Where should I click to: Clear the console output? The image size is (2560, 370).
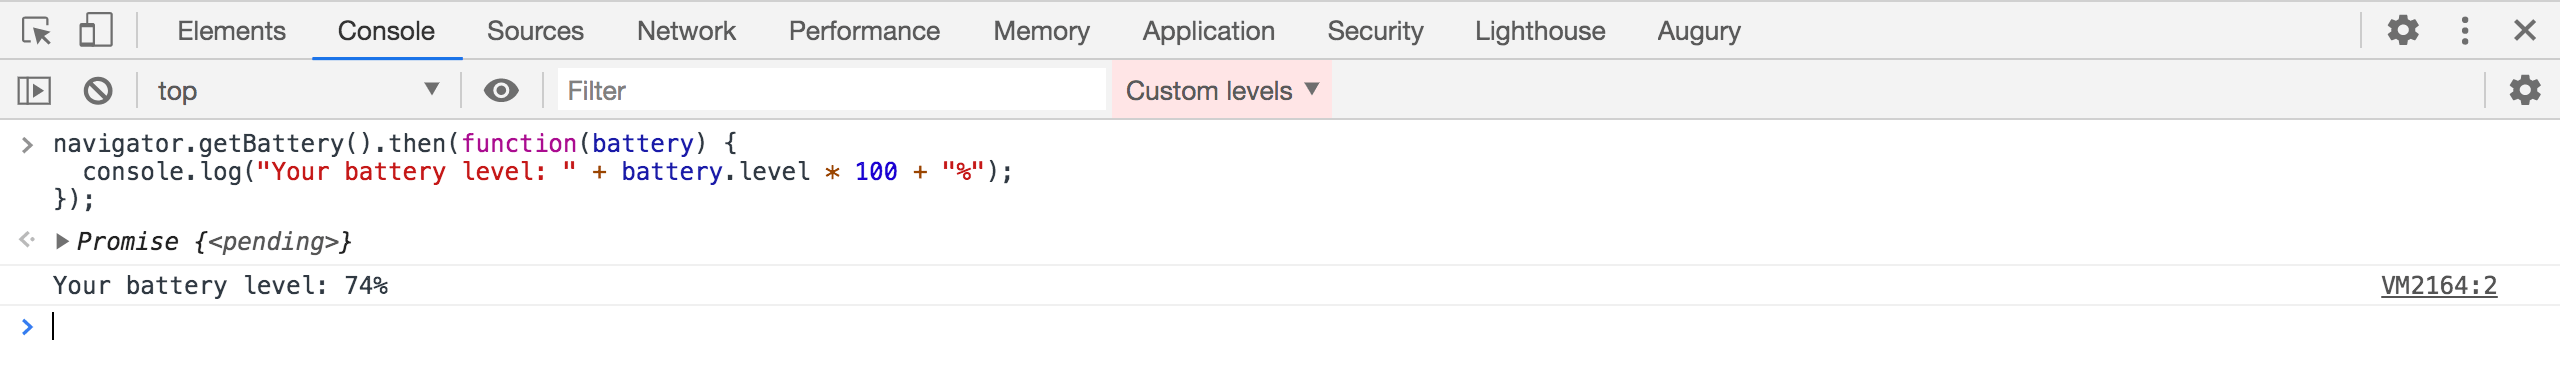98,91
